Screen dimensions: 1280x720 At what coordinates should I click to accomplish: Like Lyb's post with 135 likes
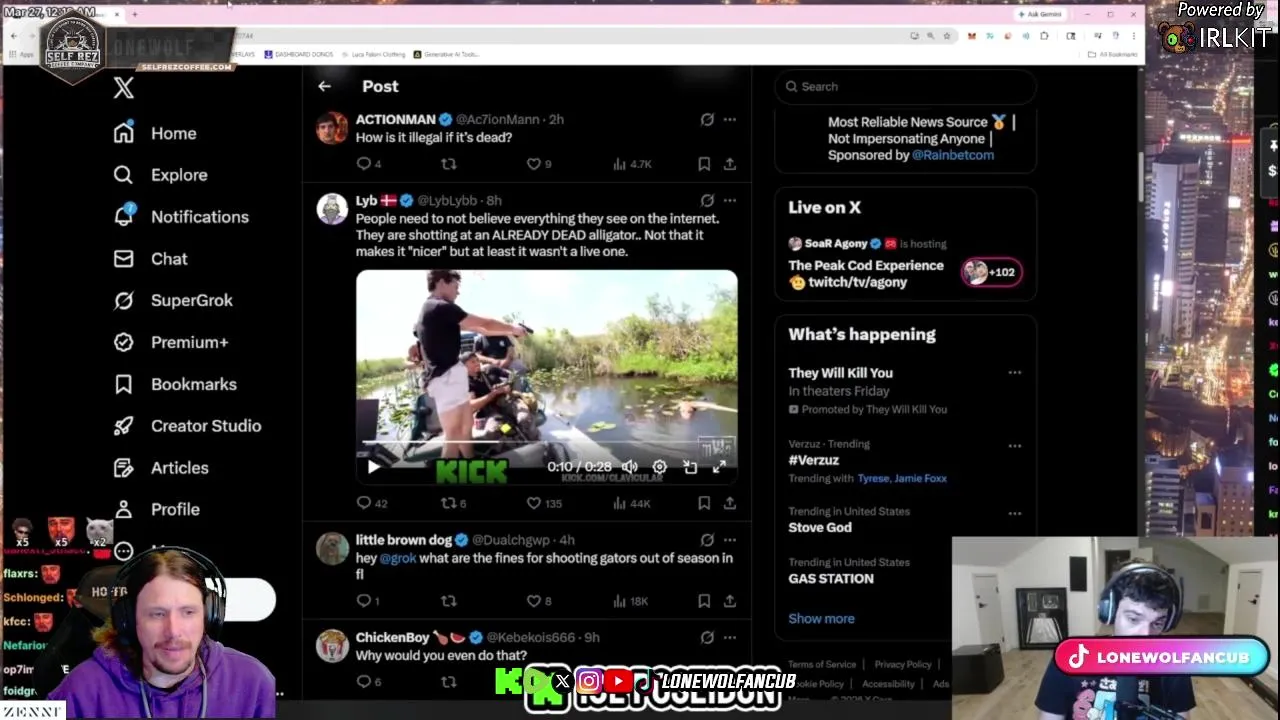click(544, 503)
